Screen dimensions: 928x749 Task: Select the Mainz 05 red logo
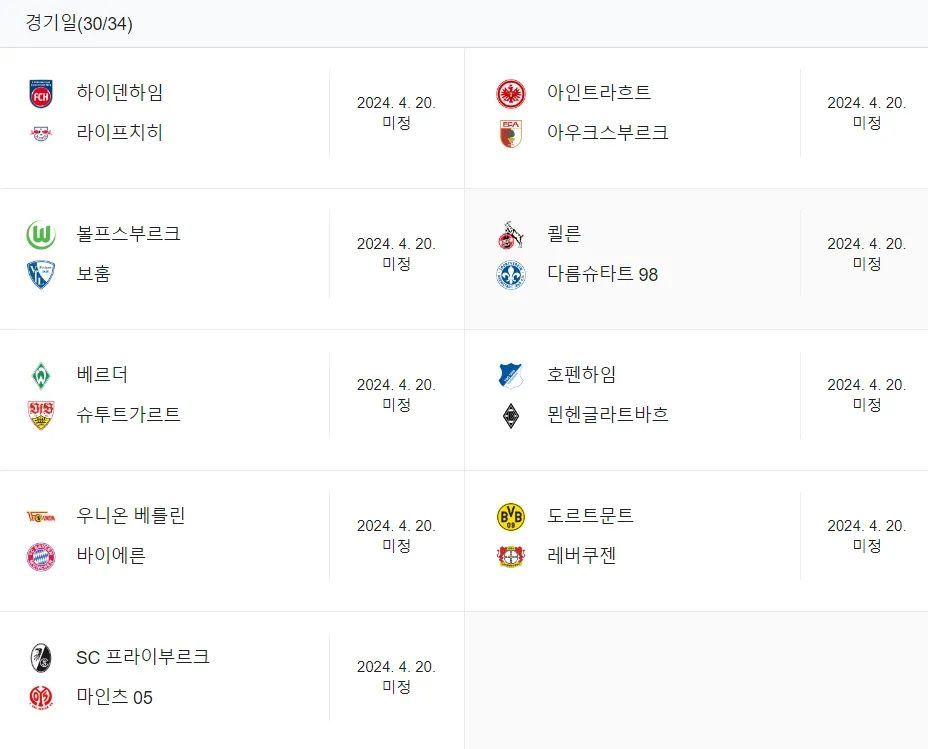pos(41,698)
